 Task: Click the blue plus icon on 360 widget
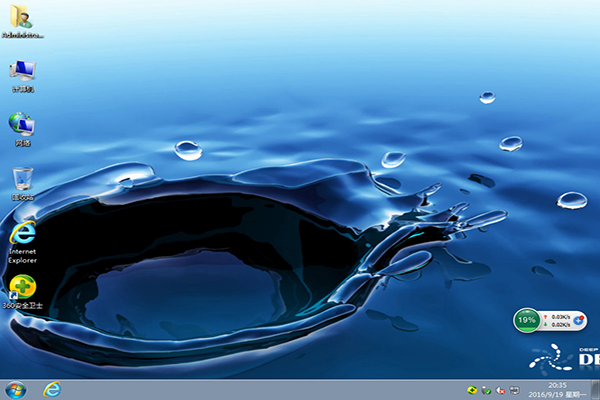[x=579, y=320]
